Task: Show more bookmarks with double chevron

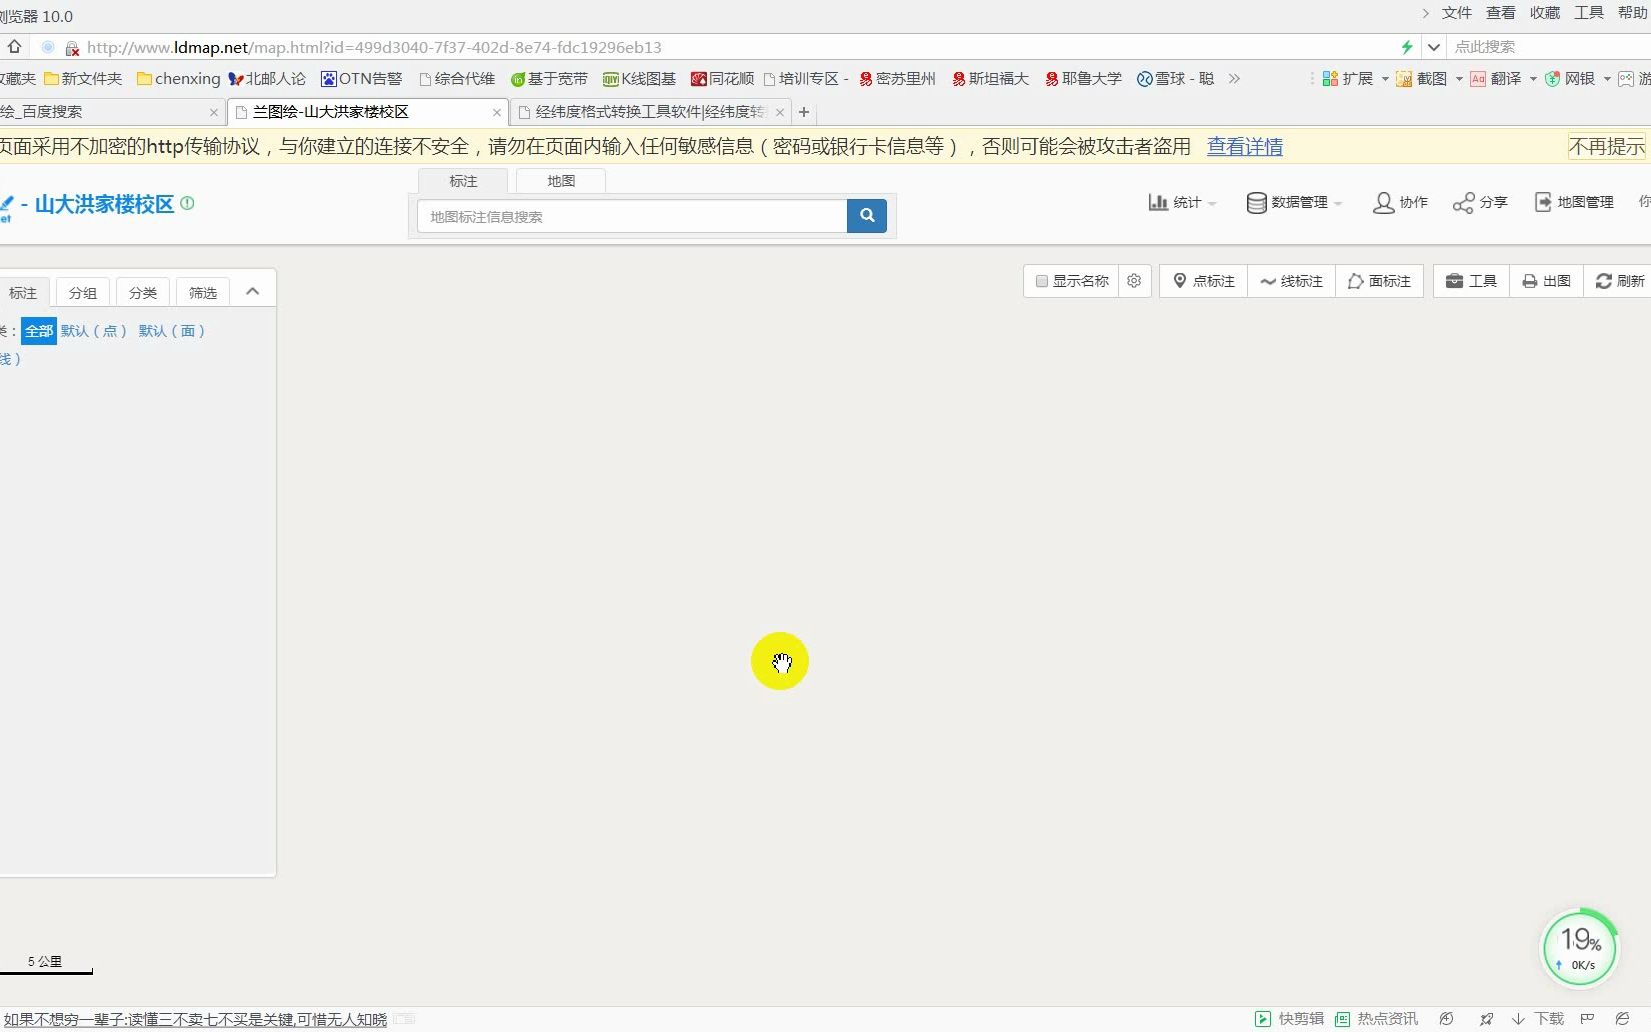Action: (x=1234, y=79)
